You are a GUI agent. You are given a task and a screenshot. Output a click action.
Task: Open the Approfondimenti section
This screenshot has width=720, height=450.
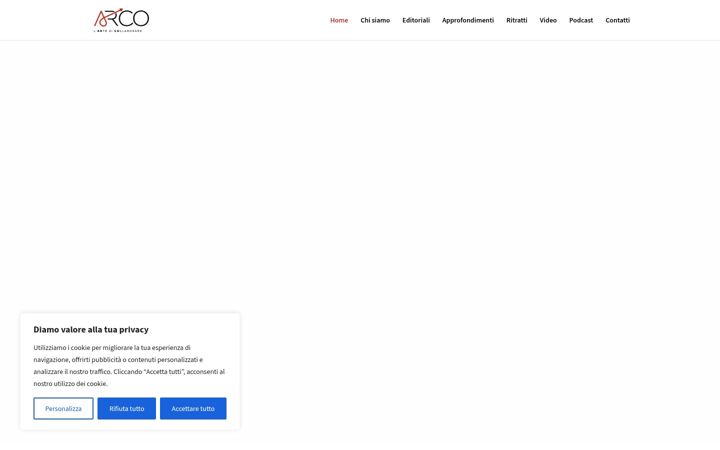[468, 20]
